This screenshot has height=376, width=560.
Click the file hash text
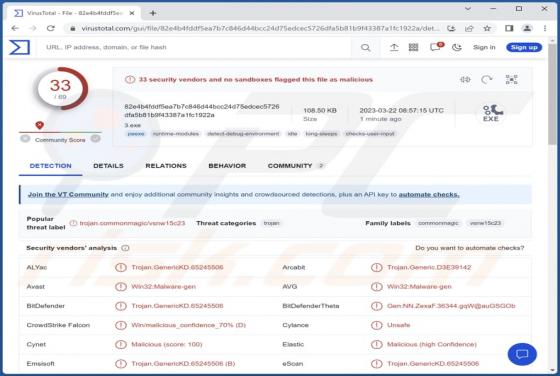202,111
